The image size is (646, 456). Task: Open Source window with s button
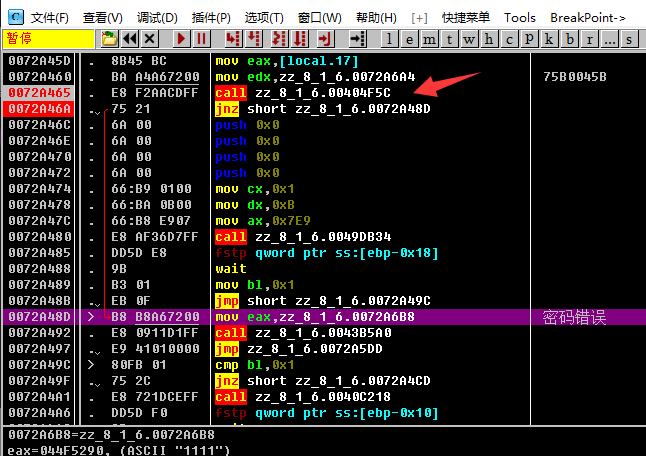629,39
